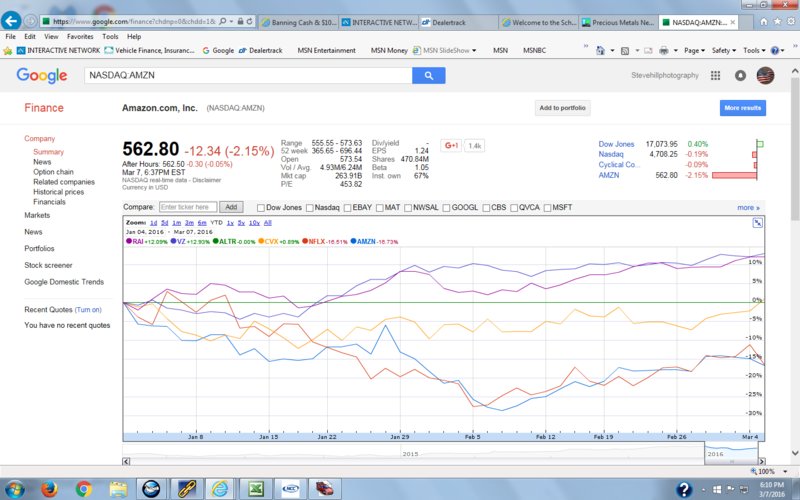Screen dimensions: 800x500
Task: Check the MAT compare checkbox
Action: [x=380, y=208]
